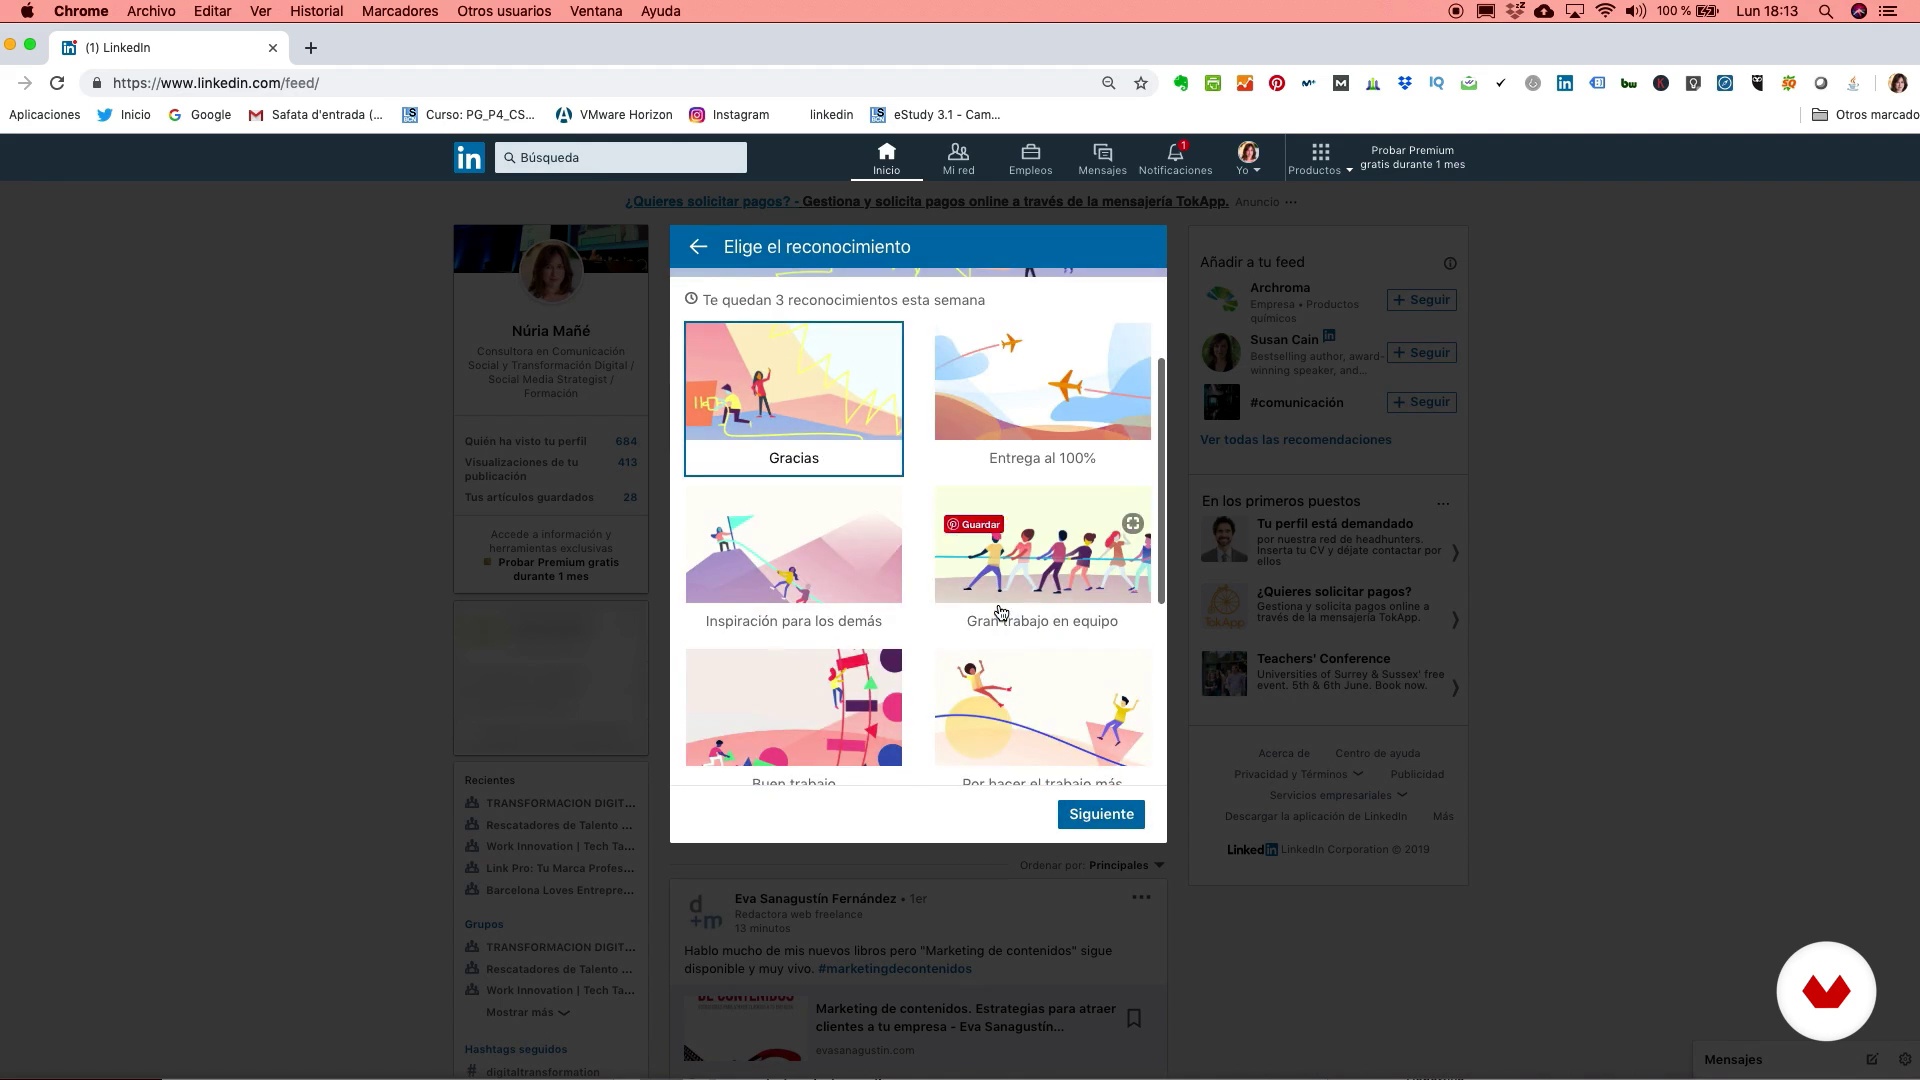Select Entrega al 100% recognition
Viewport: 1920px width, 1080px height.
point(1042,398)
